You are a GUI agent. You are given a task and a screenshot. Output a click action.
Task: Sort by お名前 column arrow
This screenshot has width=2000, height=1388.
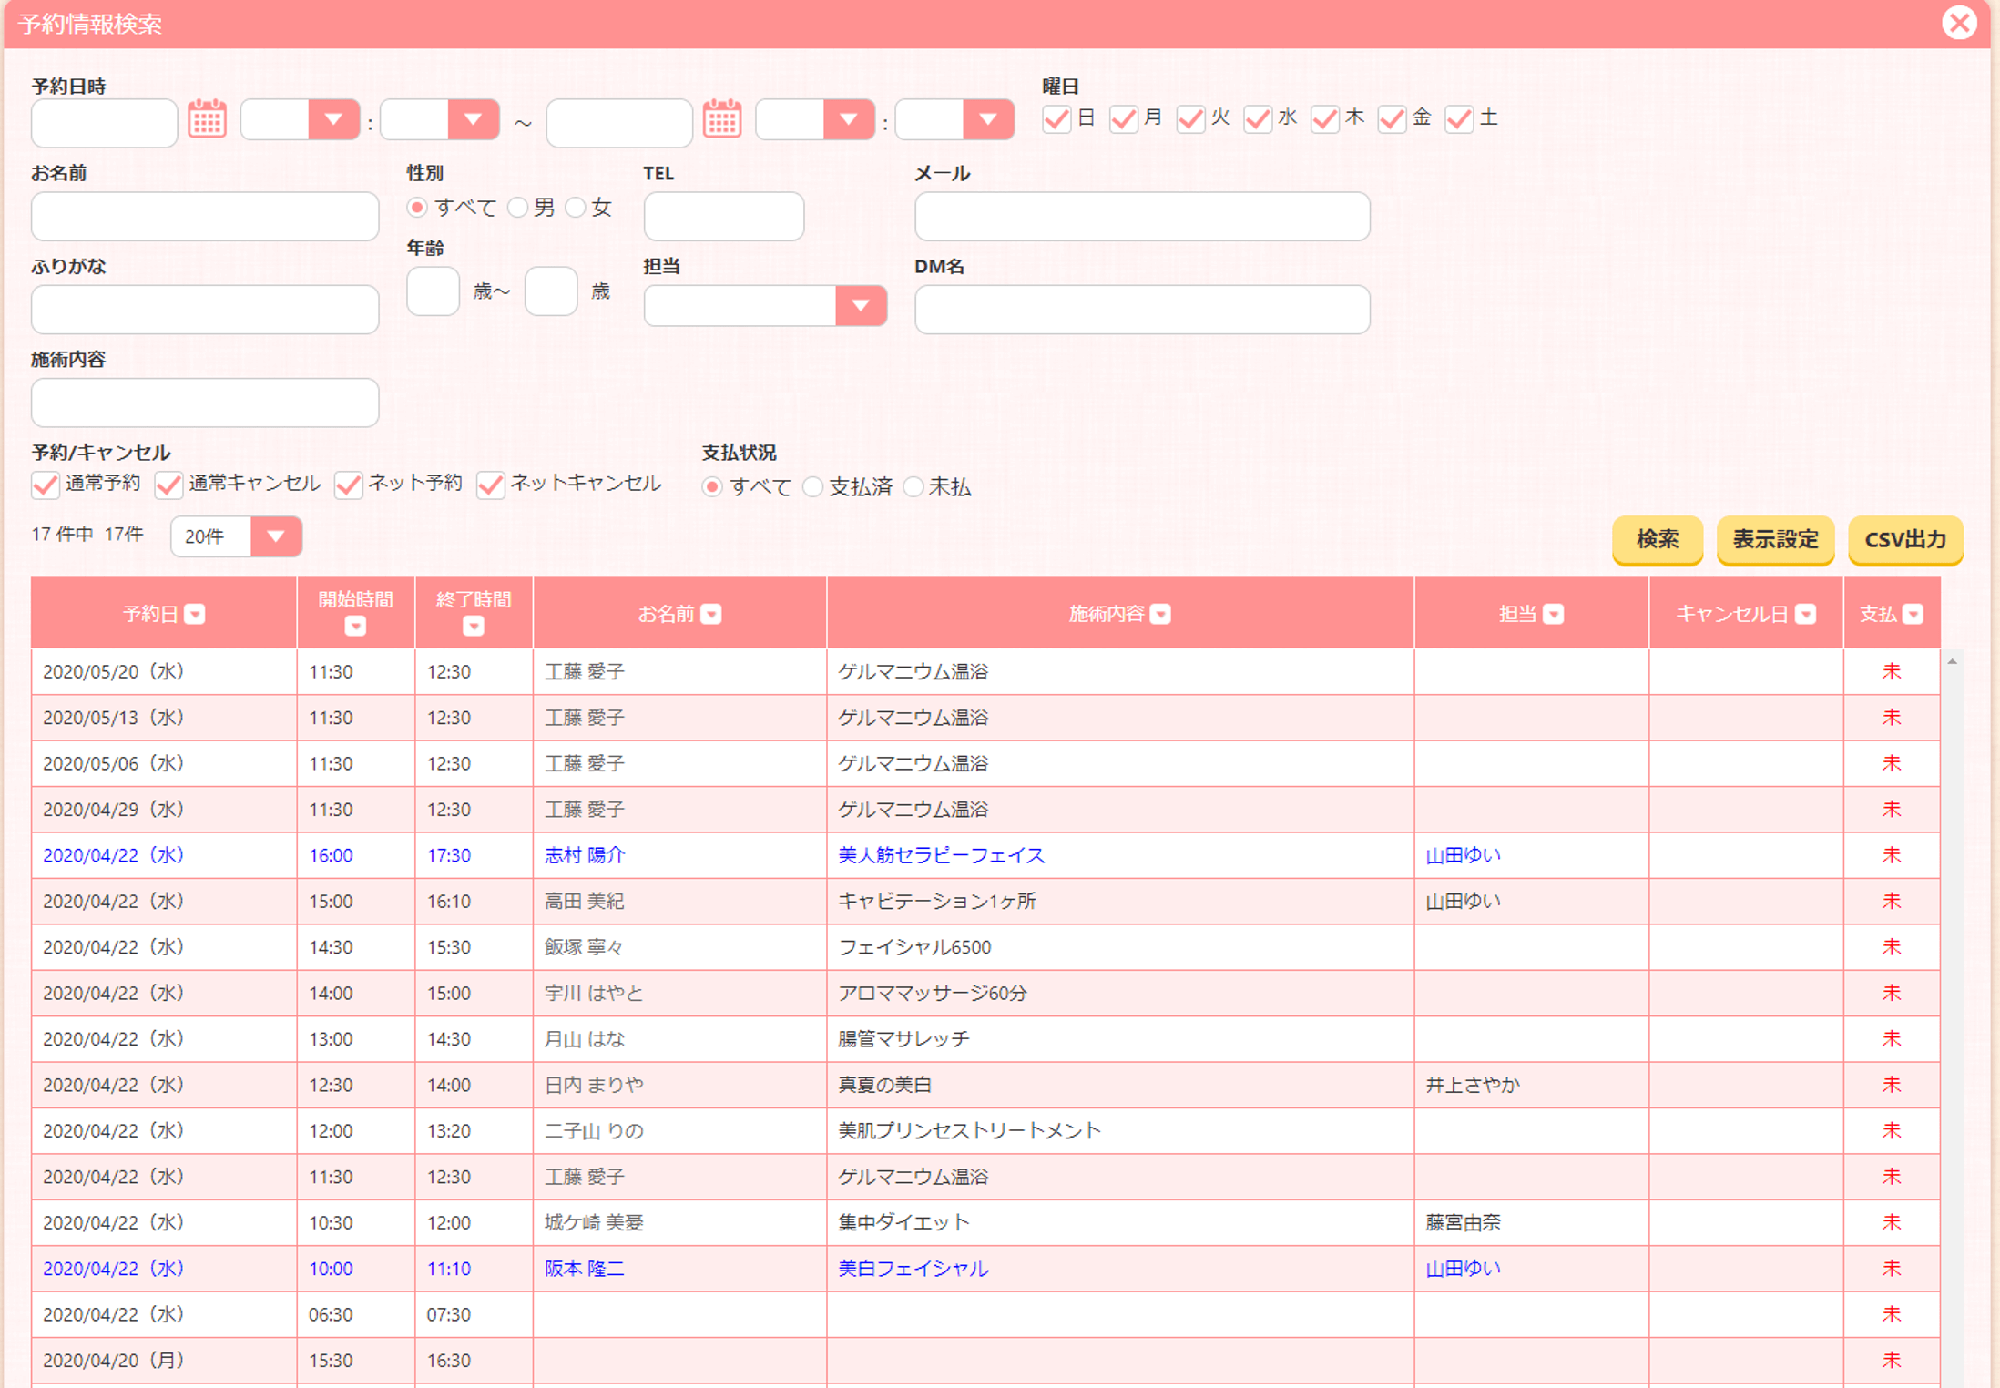coord(711,614)
